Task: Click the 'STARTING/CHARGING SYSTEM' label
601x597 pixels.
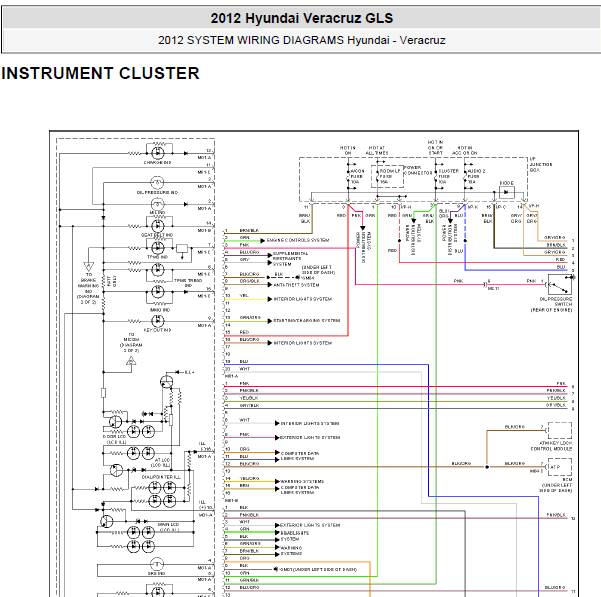Action: [307, 321]
